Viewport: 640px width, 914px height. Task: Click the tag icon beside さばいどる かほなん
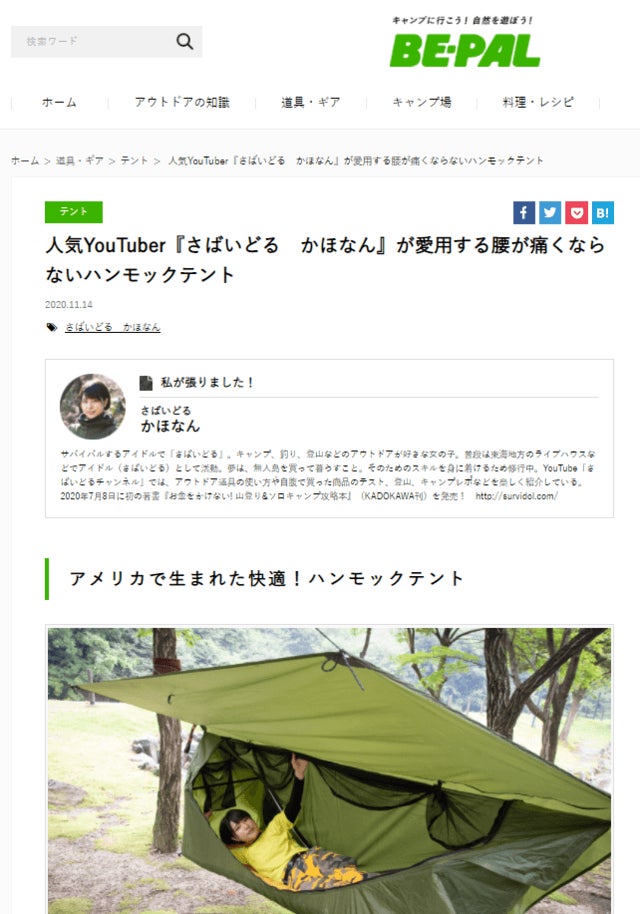(x=52, y=328)
